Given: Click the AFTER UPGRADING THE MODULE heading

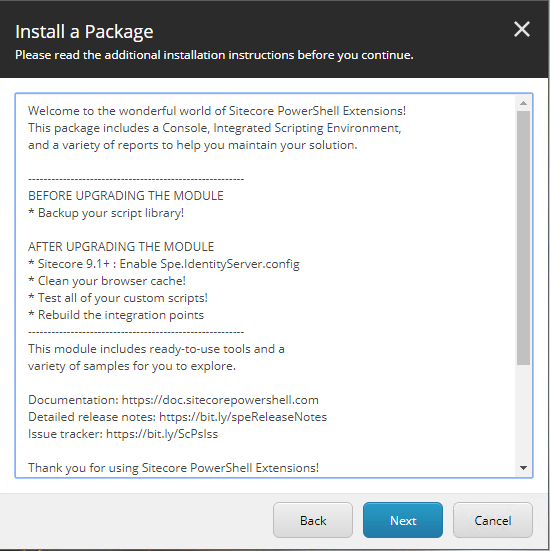Looking at the screenshot, I should pos(121,247).
